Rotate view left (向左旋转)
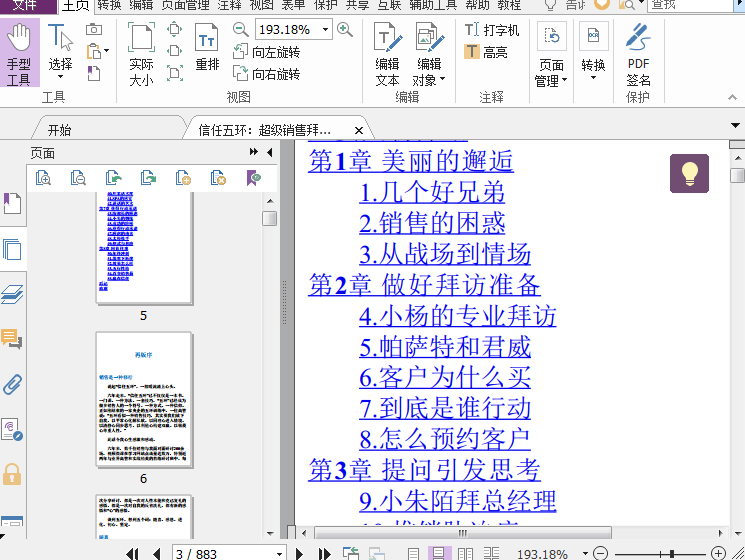Image resolution: width=745 pixels, height=560 pixels. 267,52
